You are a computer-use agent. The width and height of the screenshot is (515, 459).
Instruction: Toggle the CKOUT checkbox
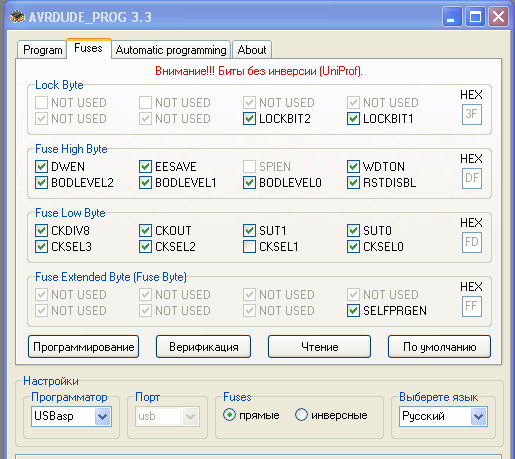[x=145, y=230]
